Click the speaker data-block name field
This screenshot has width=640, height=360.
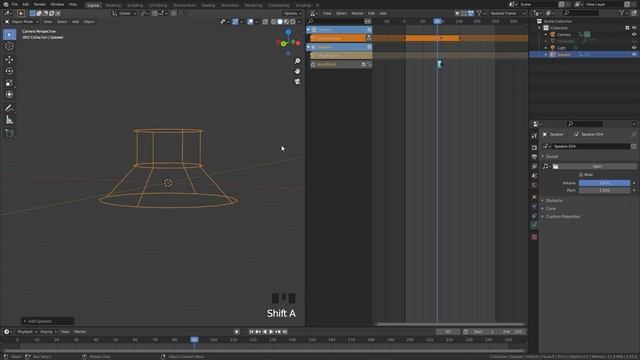click(591, 146)
